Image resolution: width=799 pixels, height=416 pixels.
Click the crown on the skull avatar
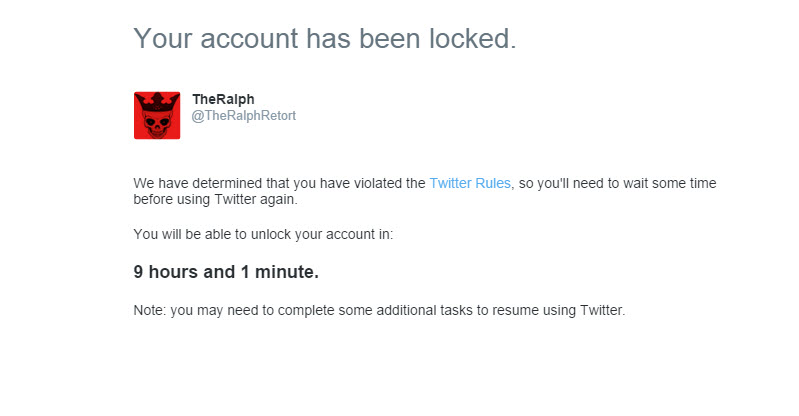(x=157, y=102)
